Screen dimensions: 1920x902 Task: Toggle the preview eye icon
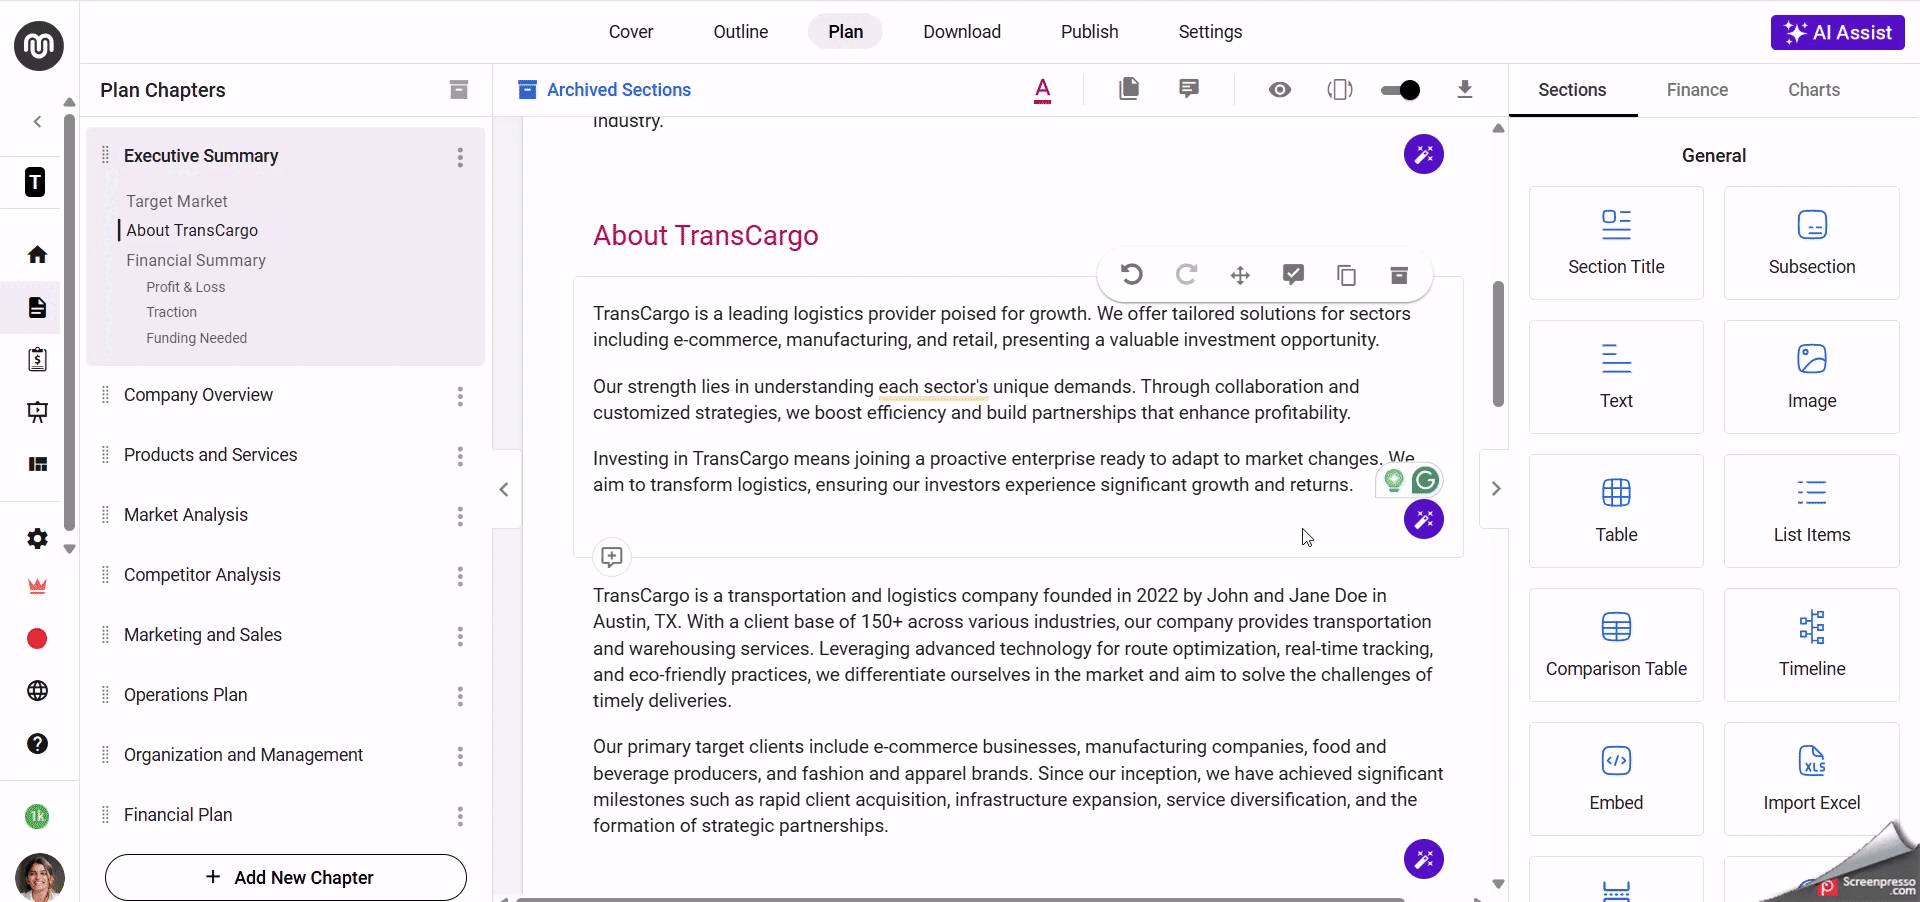(x=1280, y=90)
